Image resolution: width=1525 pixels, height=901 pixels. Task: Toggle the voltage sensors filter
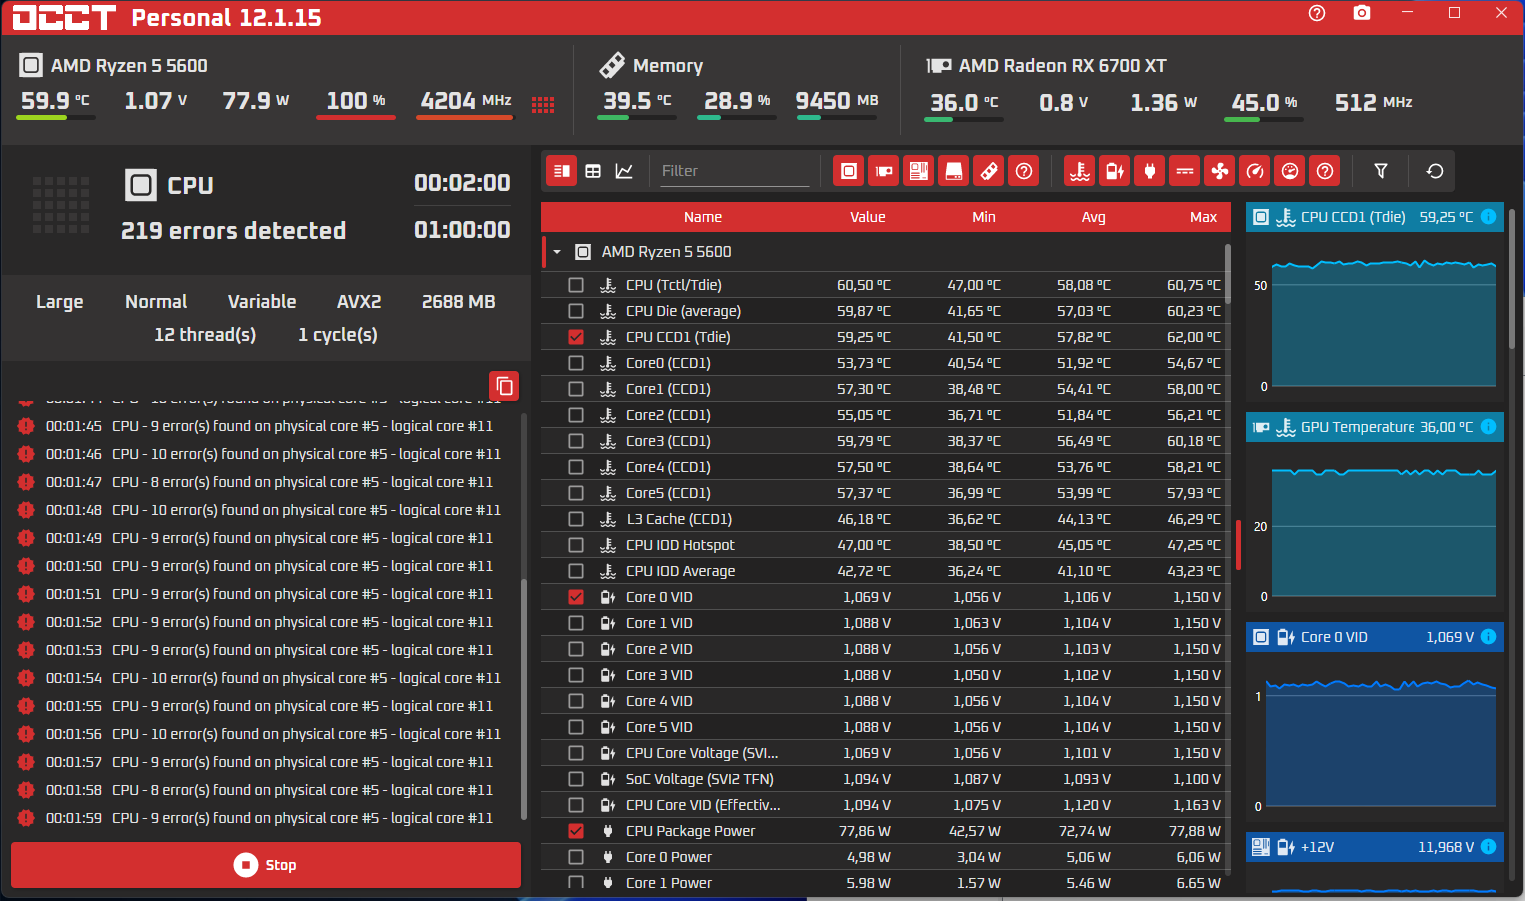point(1115,171)
